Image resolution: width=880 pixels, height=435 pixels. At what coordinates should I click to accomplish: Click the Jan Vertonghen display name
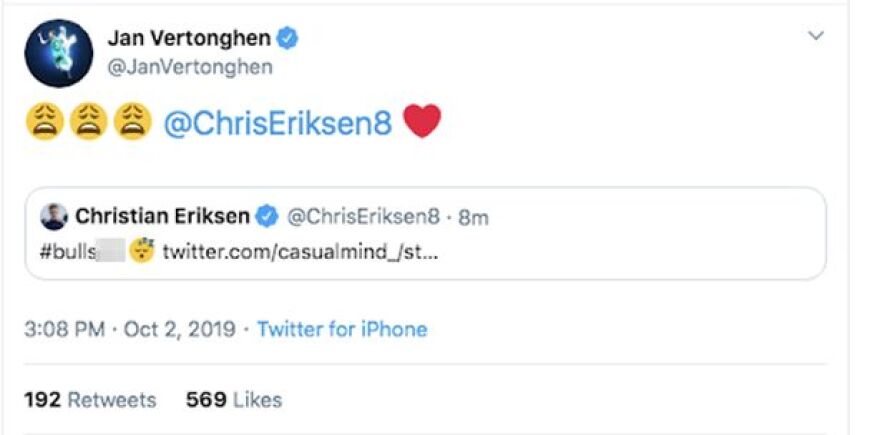point(188,39)
